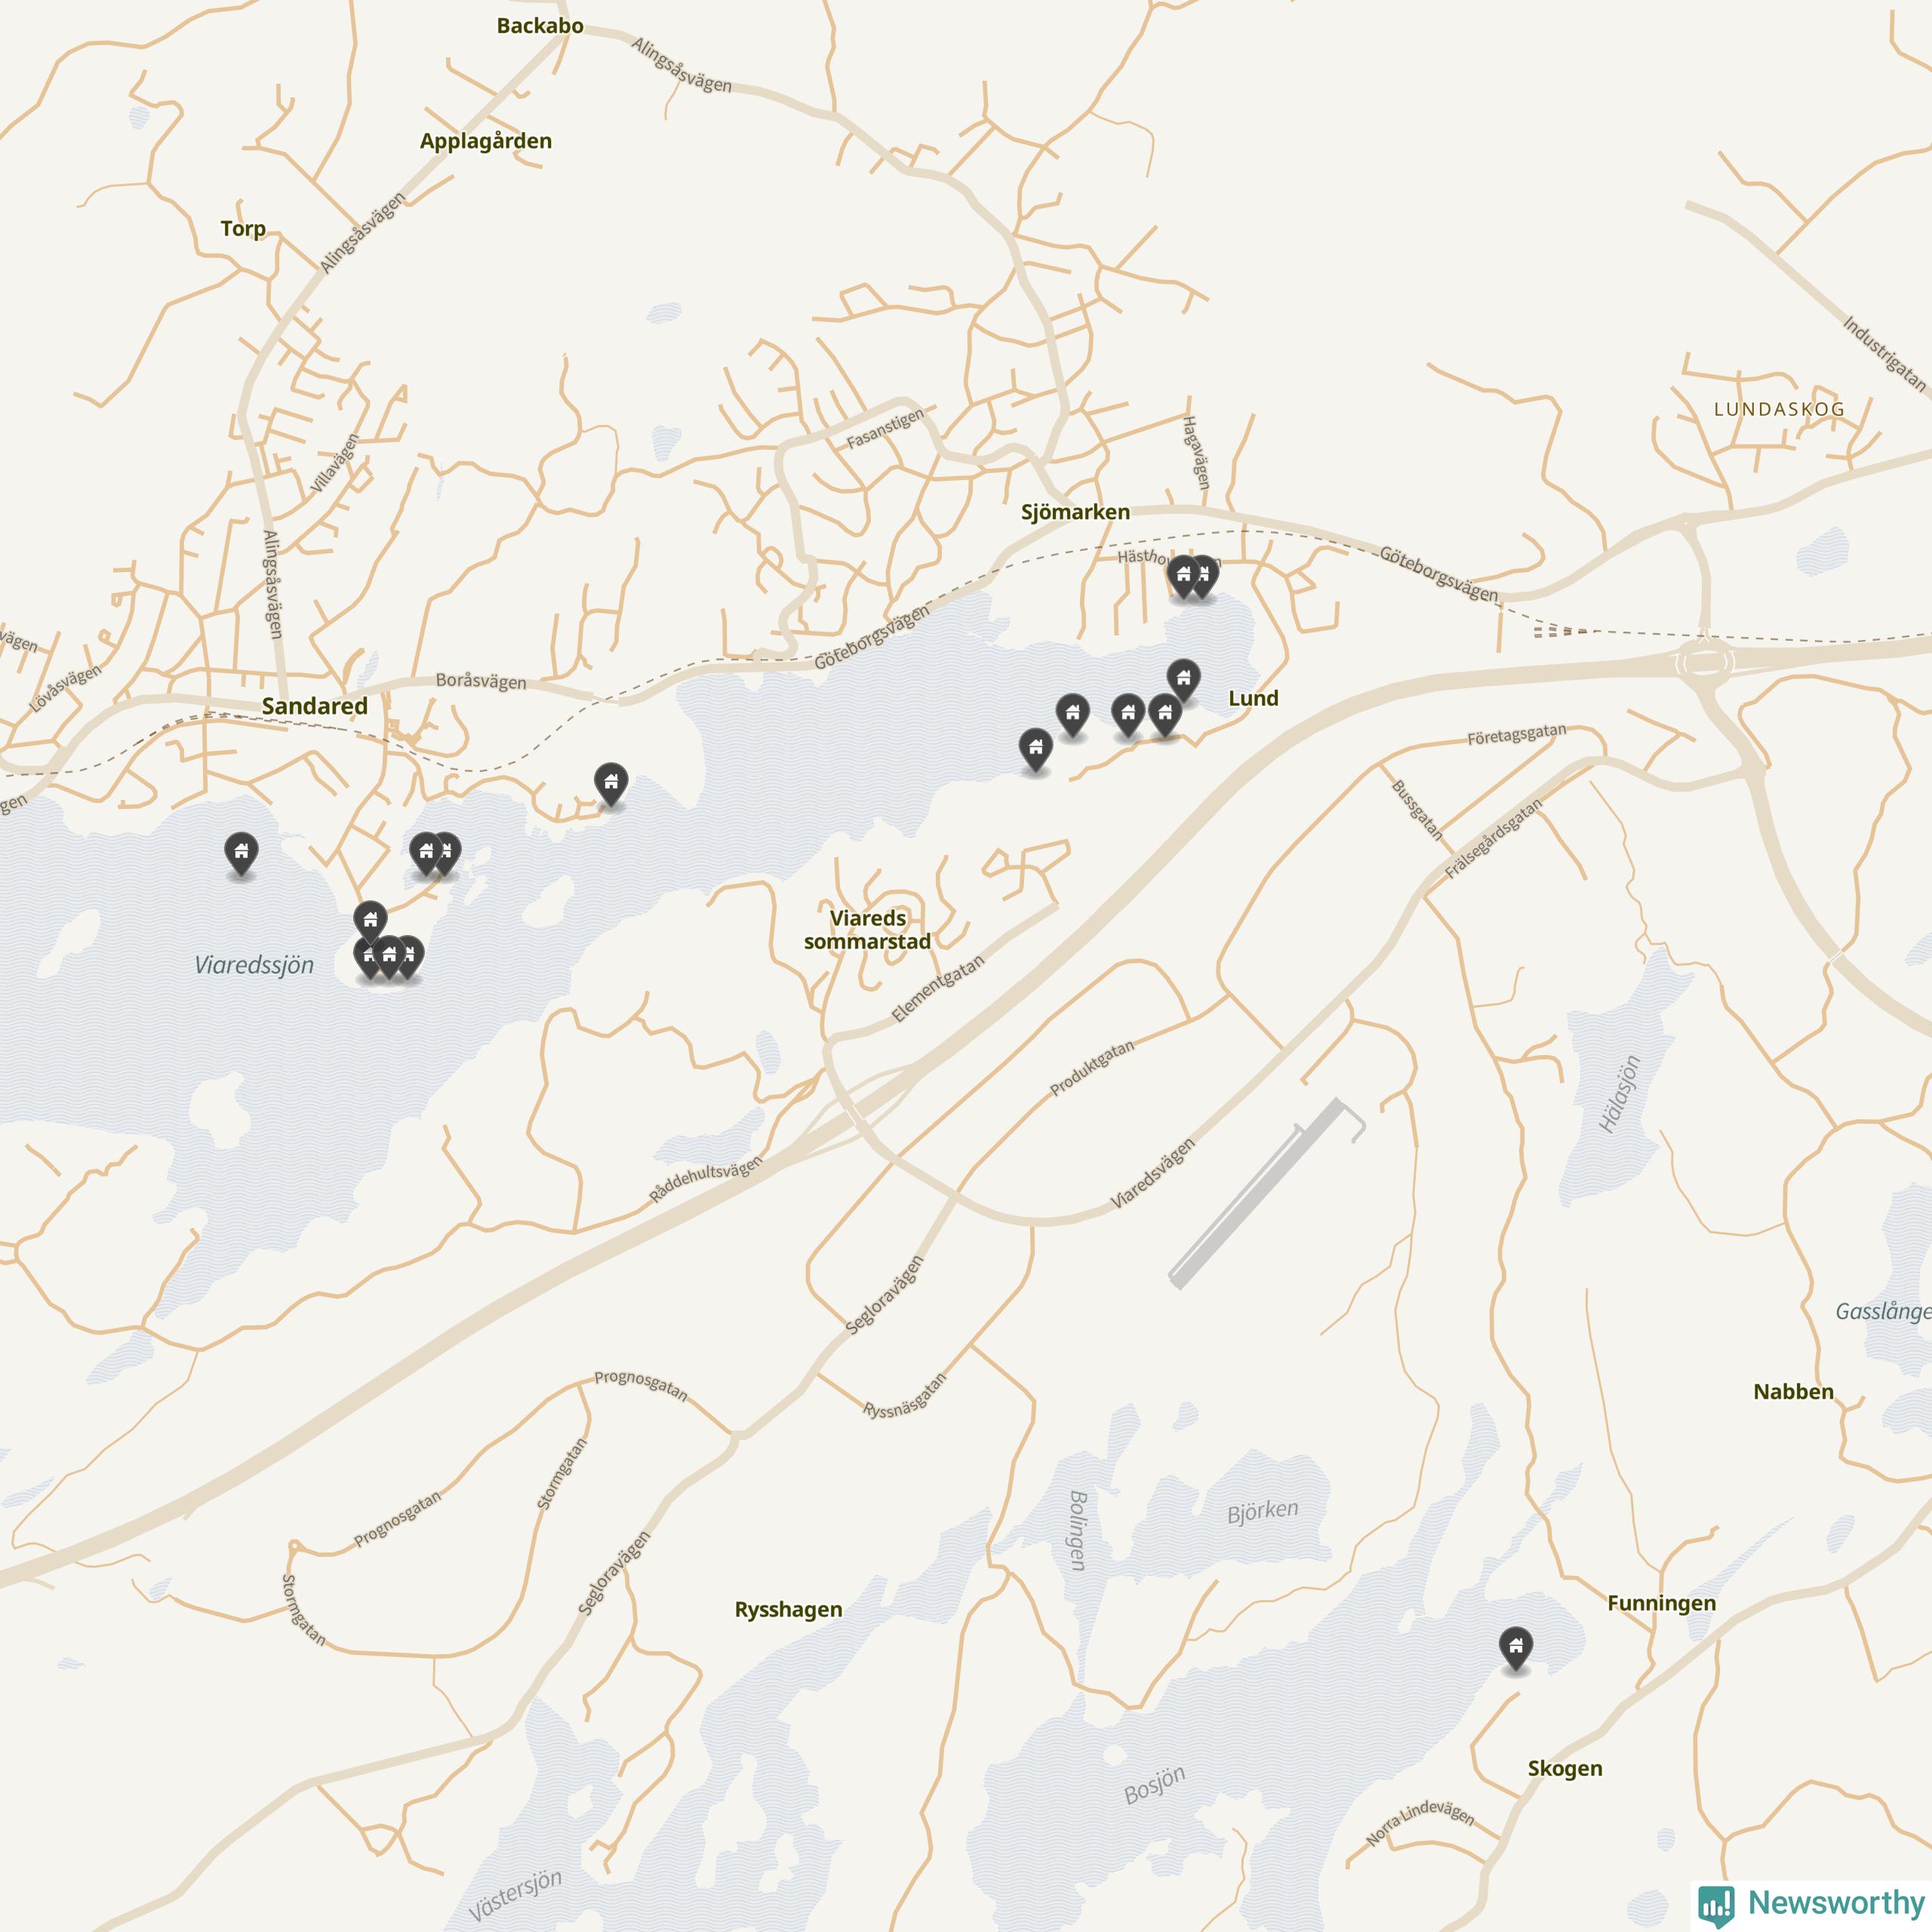Select the Applagården place label
The image size is (1932, 1932).
[485, 141]
